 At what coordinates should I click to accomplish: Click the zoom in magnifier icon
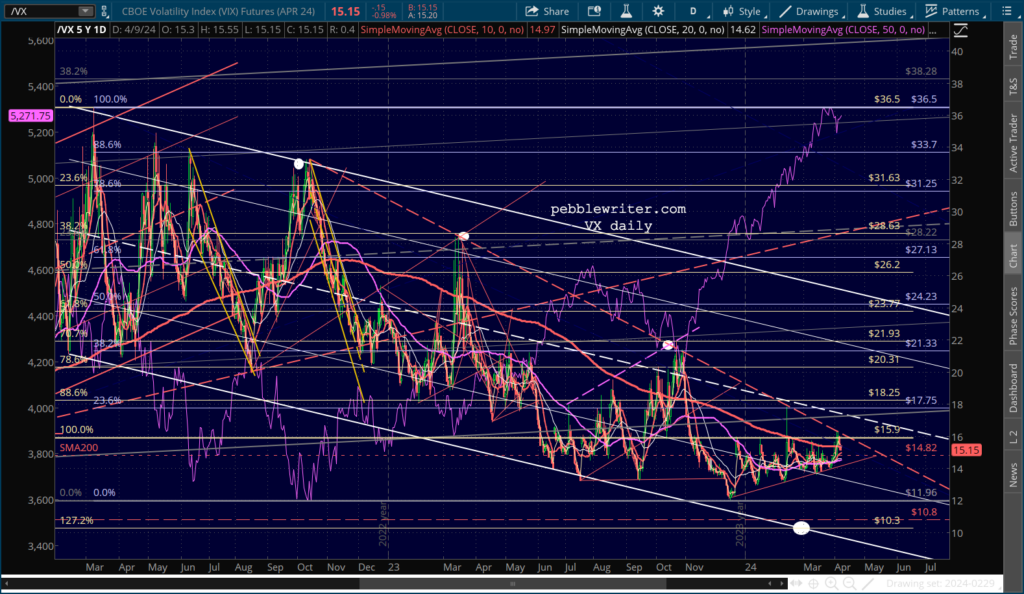pos(831,584)
